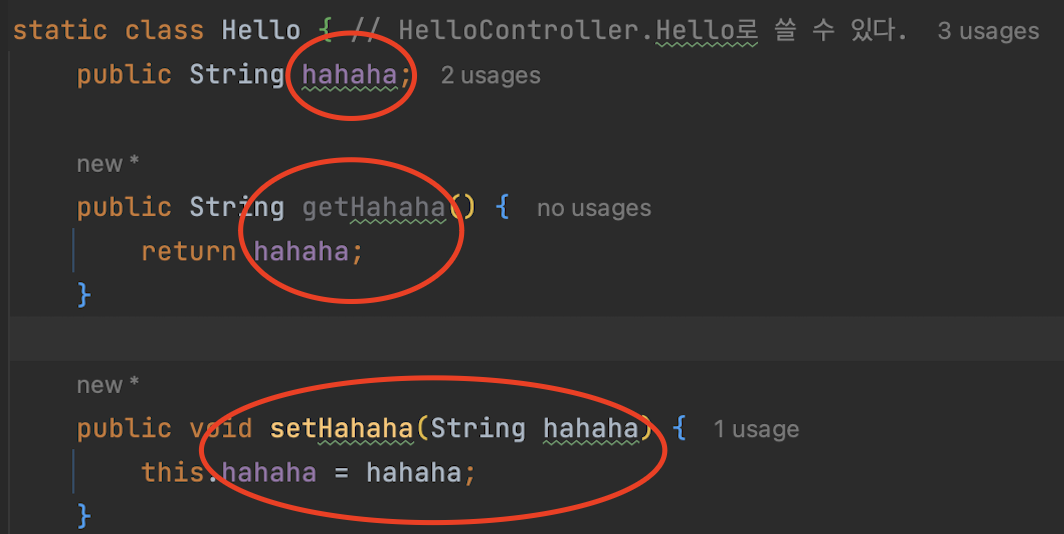Click the hahaha parameter in setHahaha signature
Image resolution: width=1064 pixels, height=534 pixels.
pos(591,428)
